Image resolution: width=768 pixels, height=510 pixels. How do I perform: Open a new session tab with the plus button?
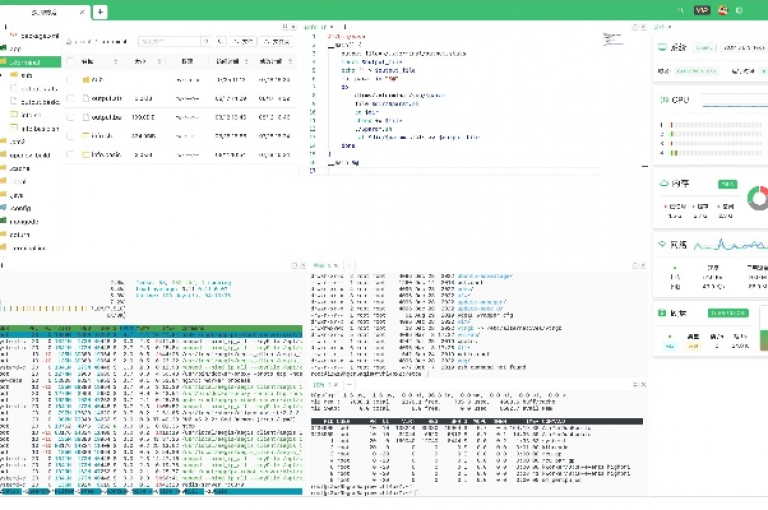(100, 12)
